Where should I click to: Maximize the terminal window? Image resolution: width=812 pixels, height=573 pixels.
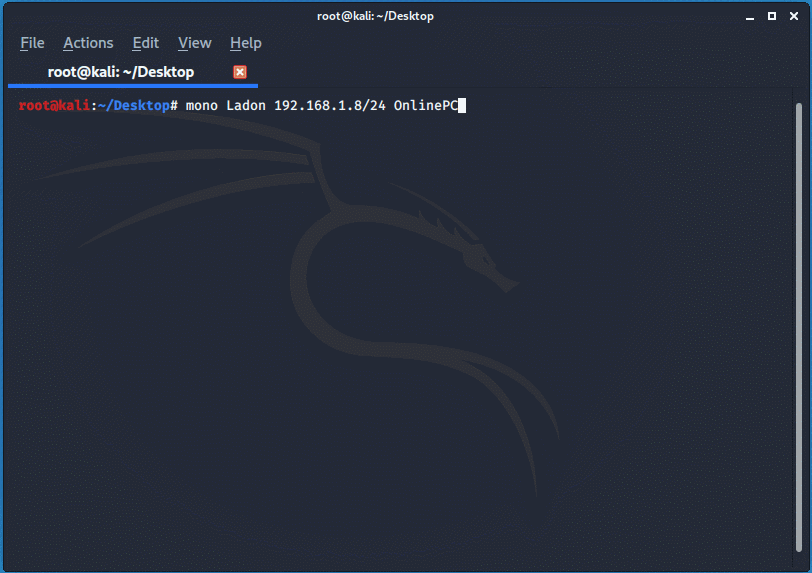point(772,16)
